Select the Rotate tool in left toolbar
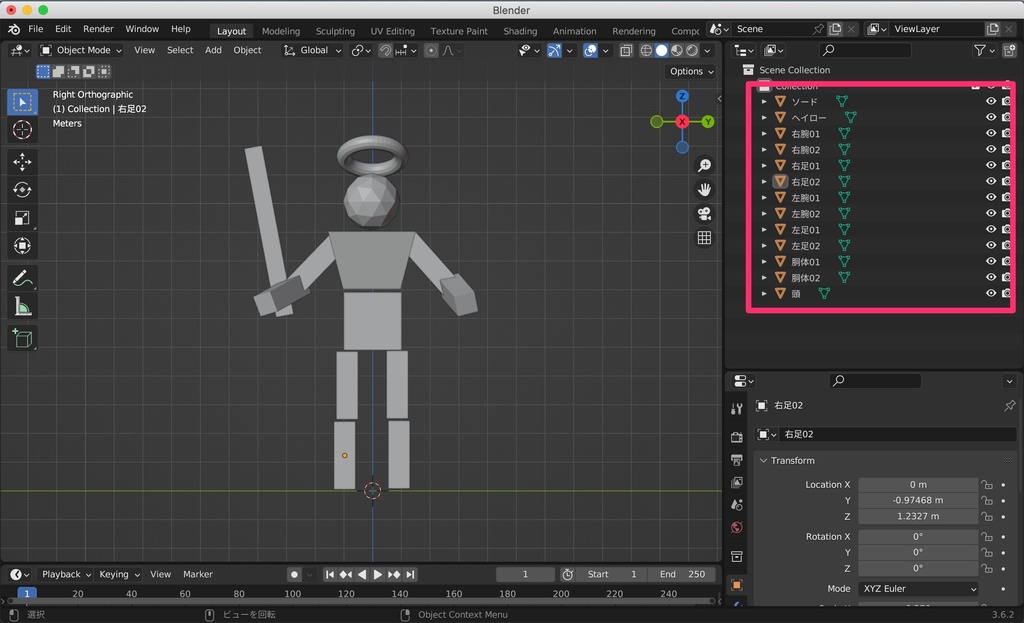The image size is (1024, 623). pos(22,190)
